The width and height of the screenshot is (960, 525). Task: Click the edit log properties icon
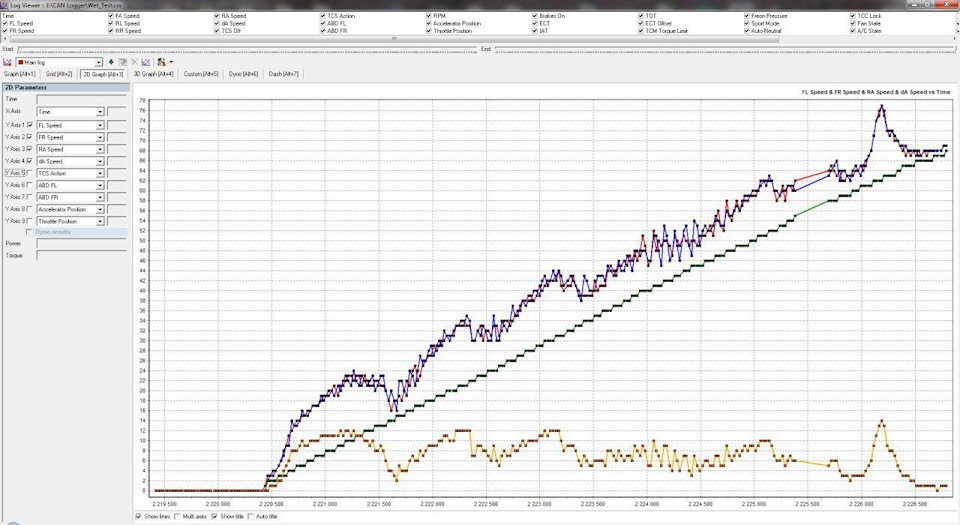coord(122,62)
